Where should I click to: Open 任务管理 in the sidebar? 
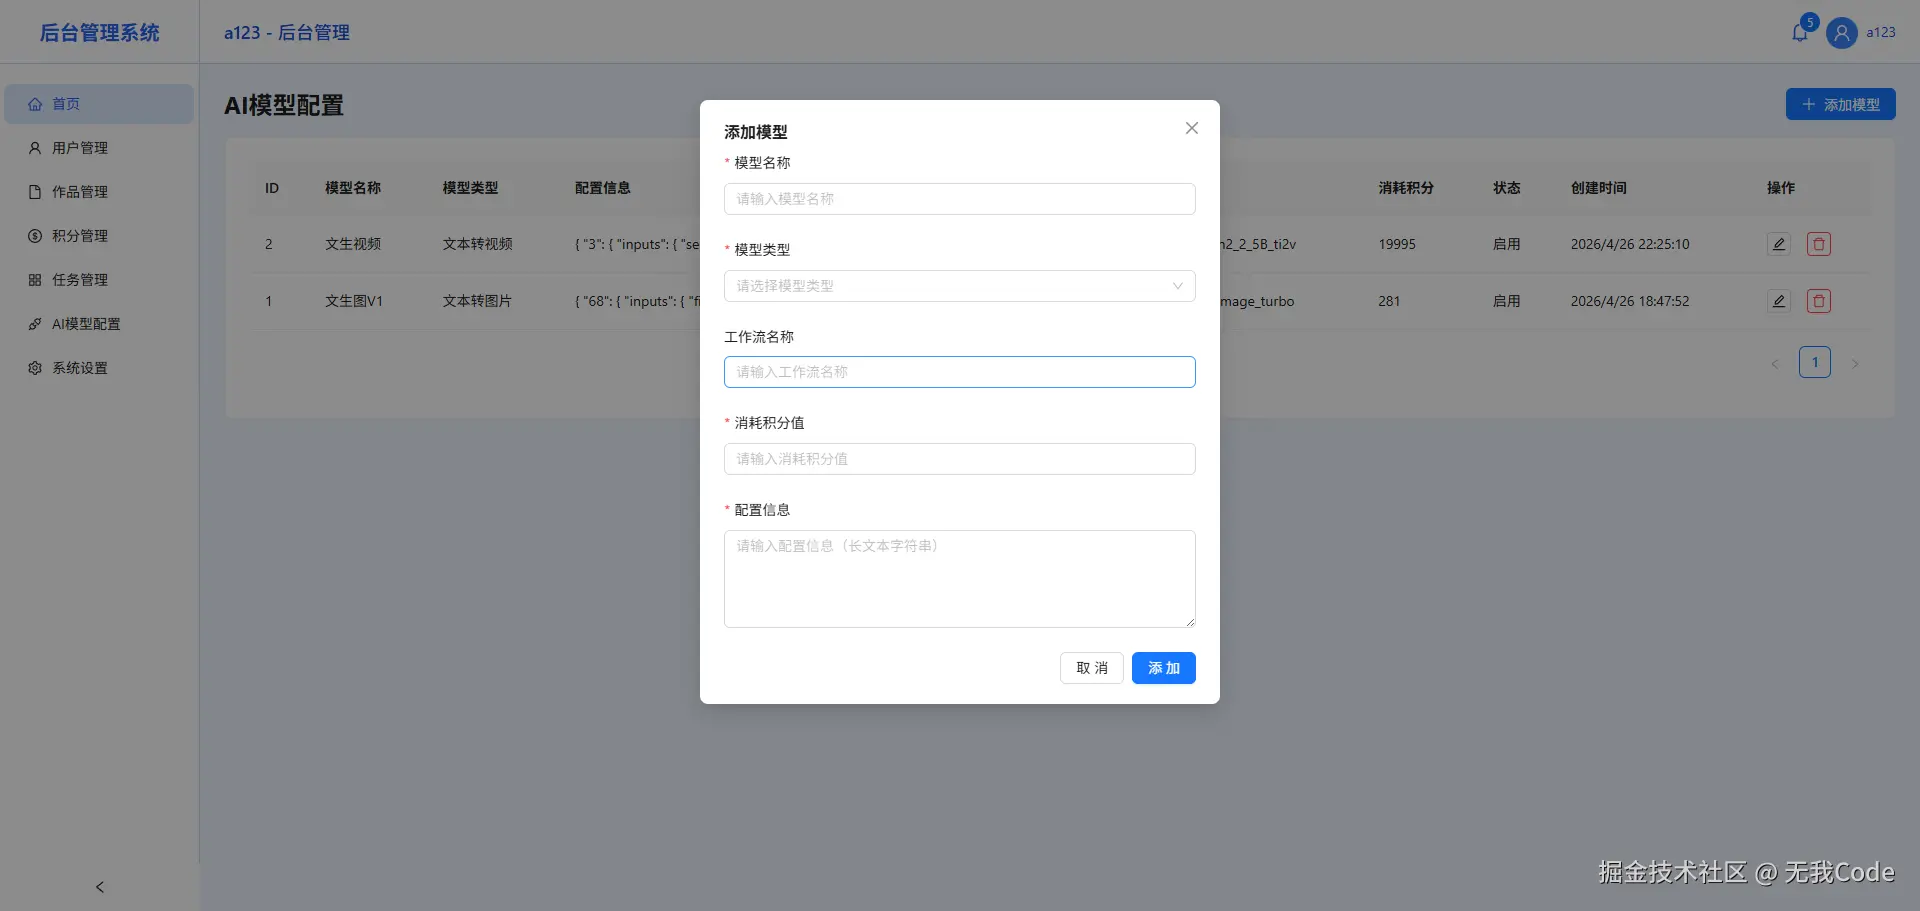[99, 280]
